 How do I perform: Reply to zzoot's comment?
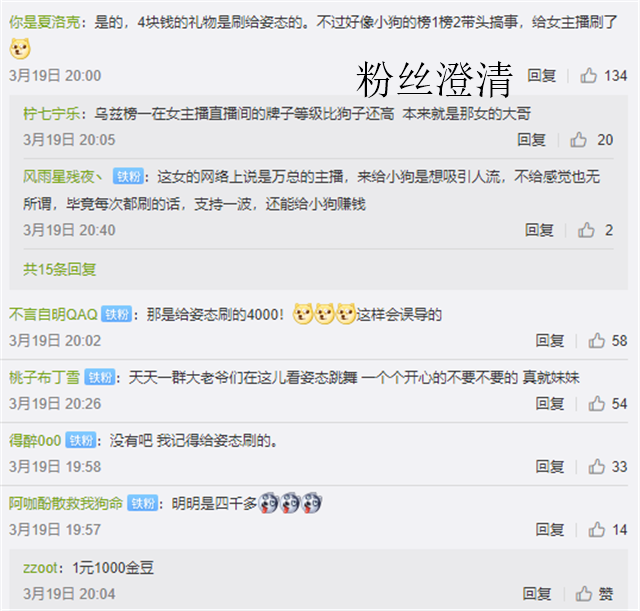coord(537,594)
